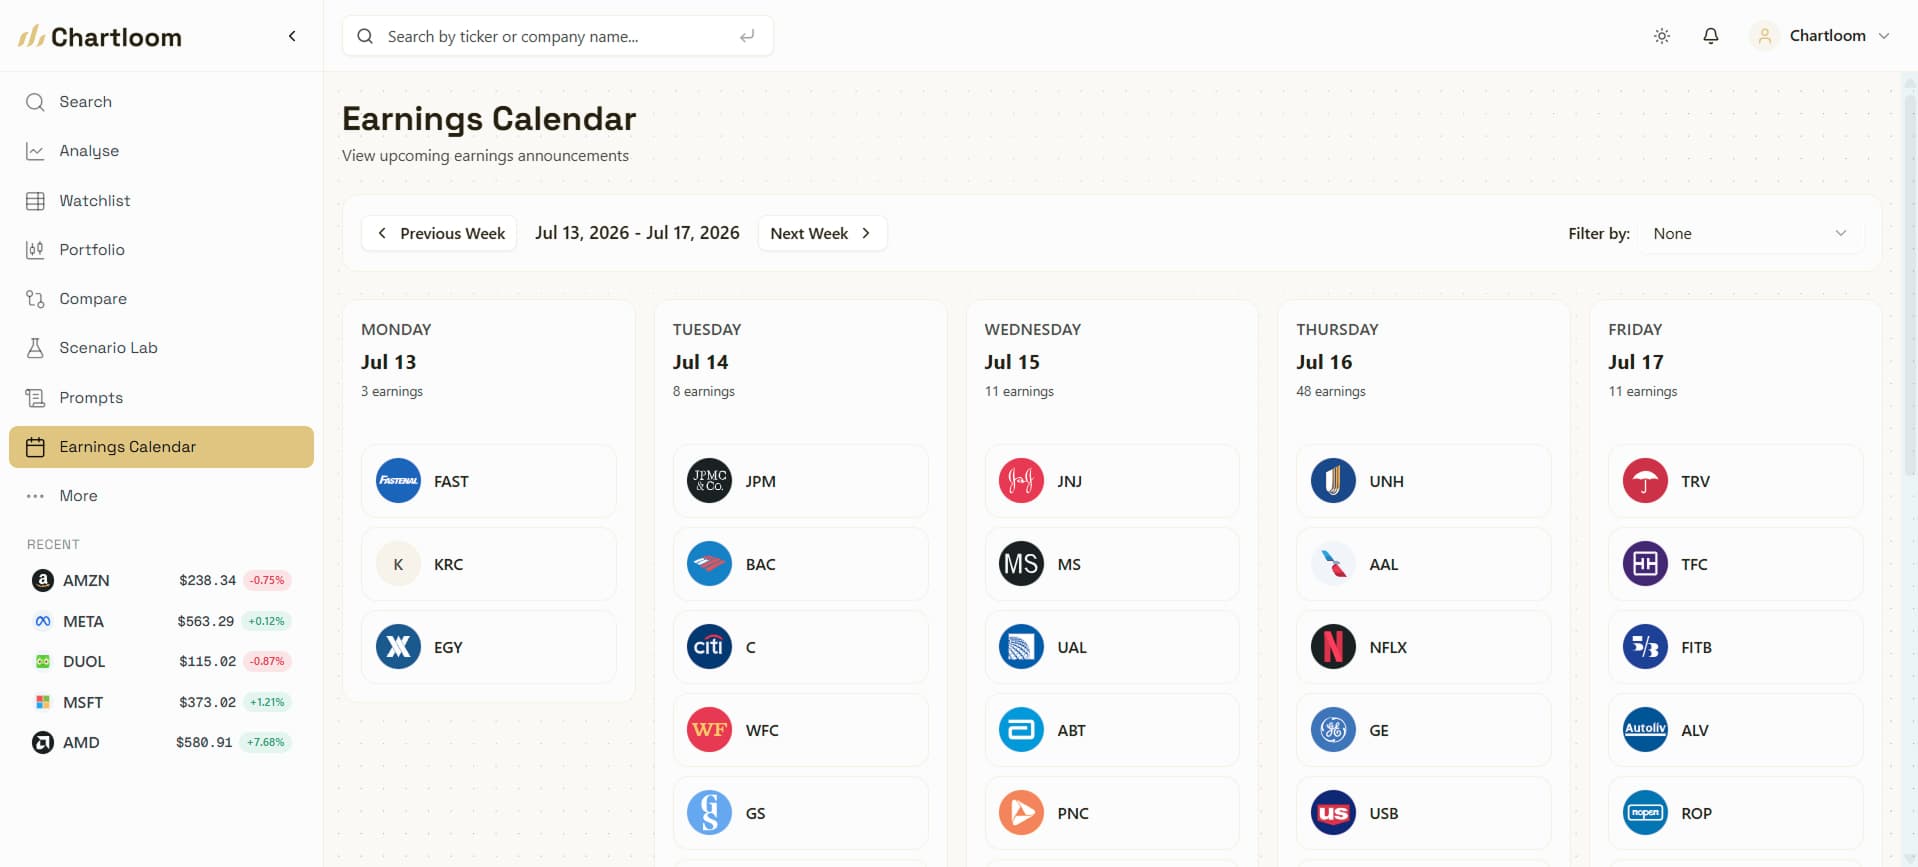The image size is (1918, 867).
Task: Select Earnings Calendar sidebar item
Action: pyautogui.click(x=161, y=447)
